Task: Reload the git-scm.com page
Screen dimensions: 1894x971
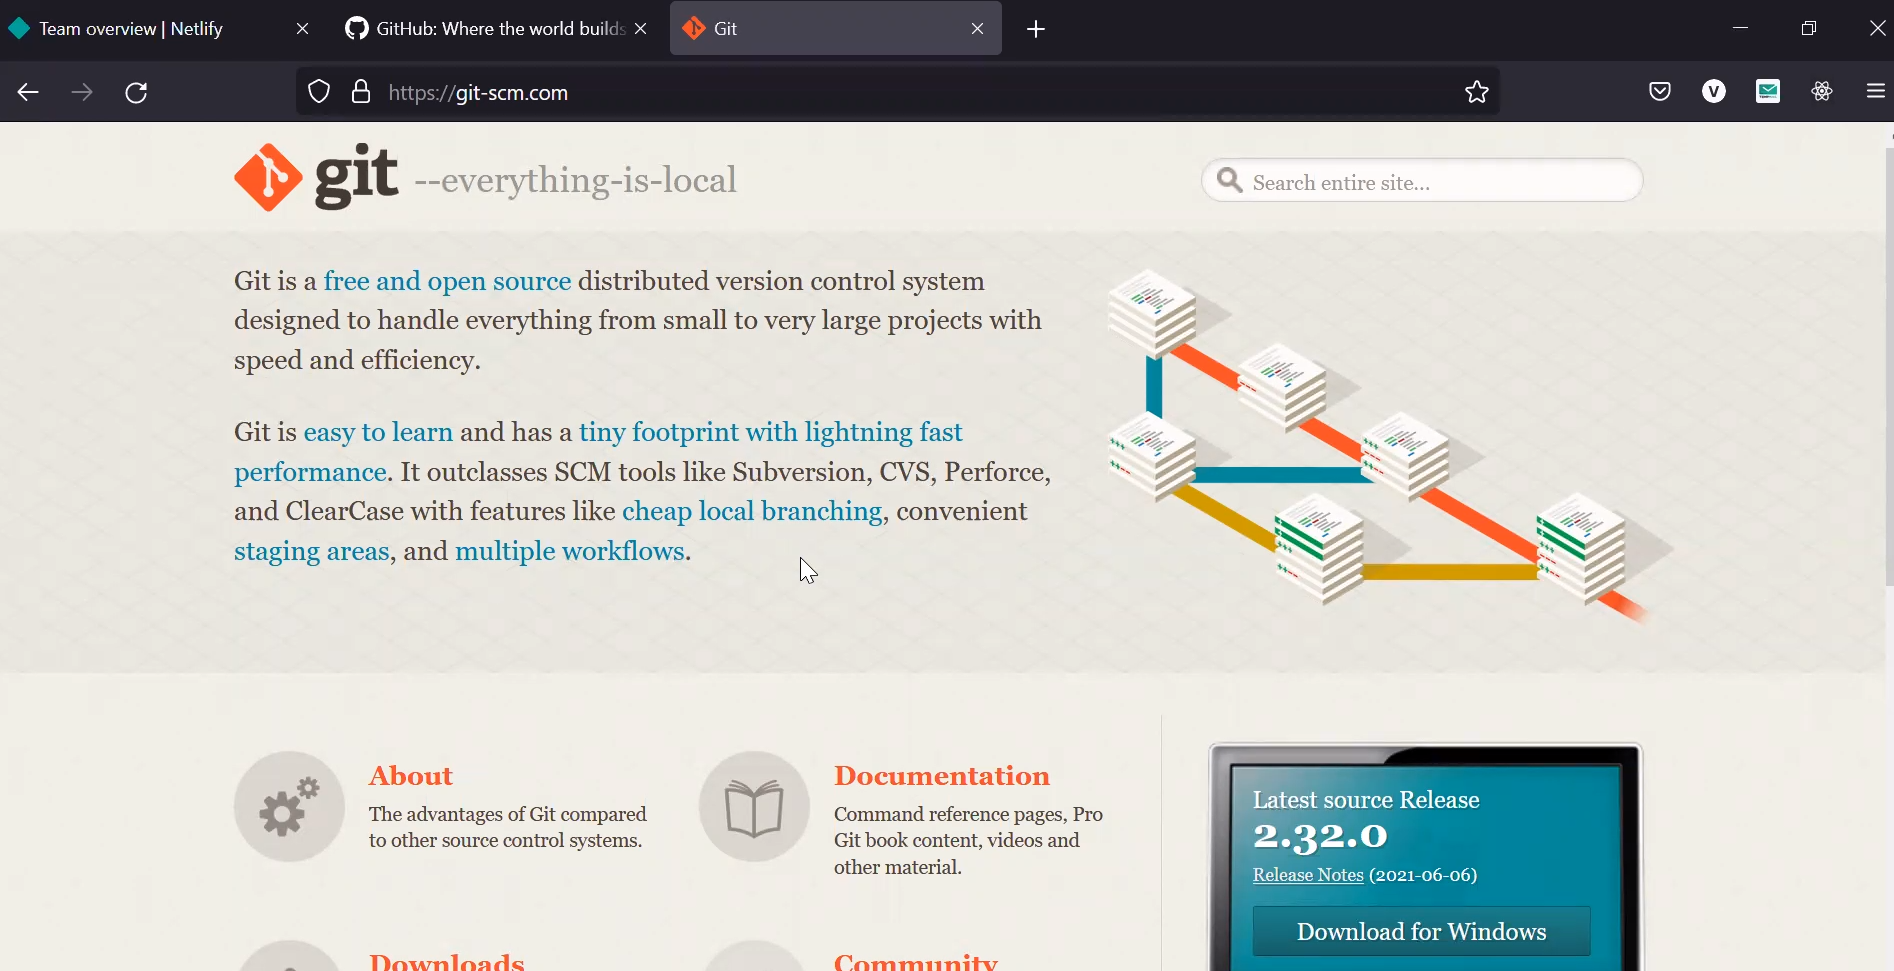Action: coord(136,93)
